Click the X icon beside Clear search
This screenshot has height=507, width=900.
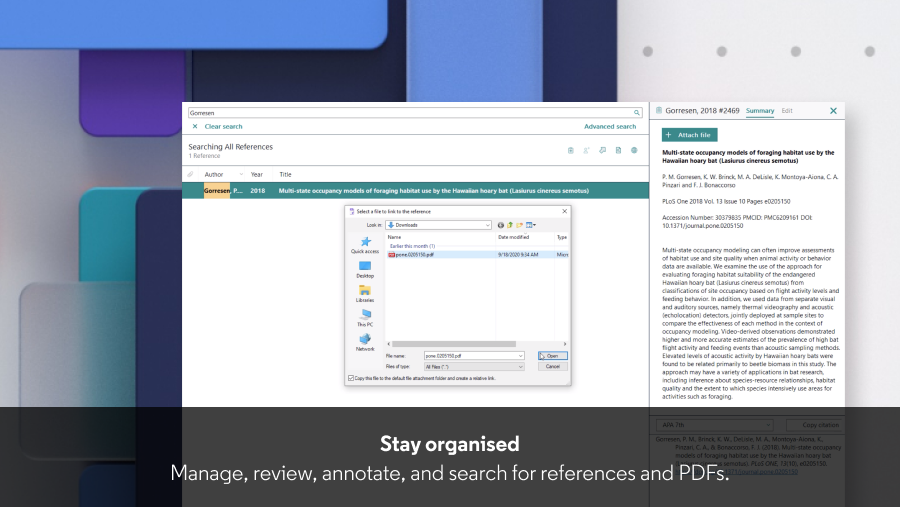[x=195, y=126]
